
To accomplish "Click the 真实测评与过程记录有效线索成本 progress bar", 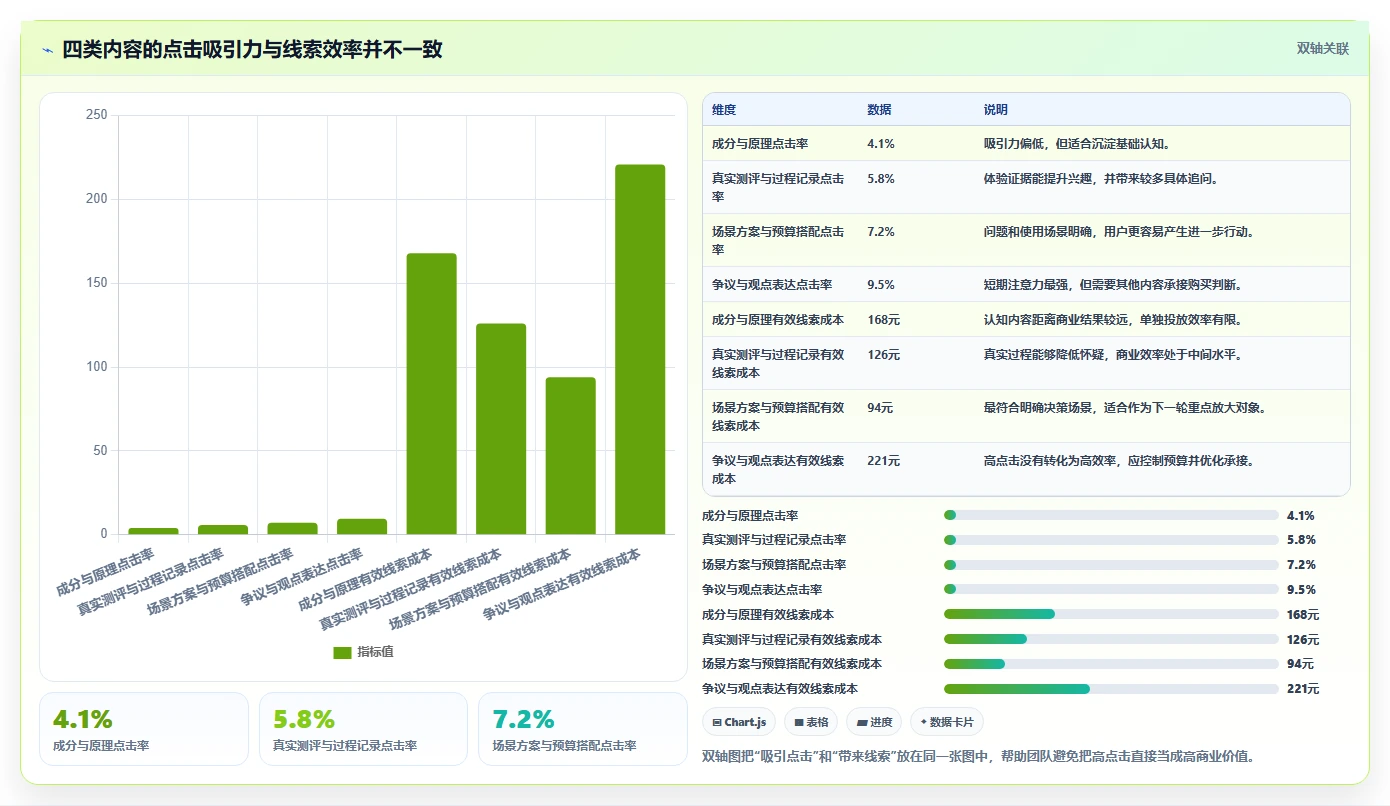I will [x=1111, y=639].
